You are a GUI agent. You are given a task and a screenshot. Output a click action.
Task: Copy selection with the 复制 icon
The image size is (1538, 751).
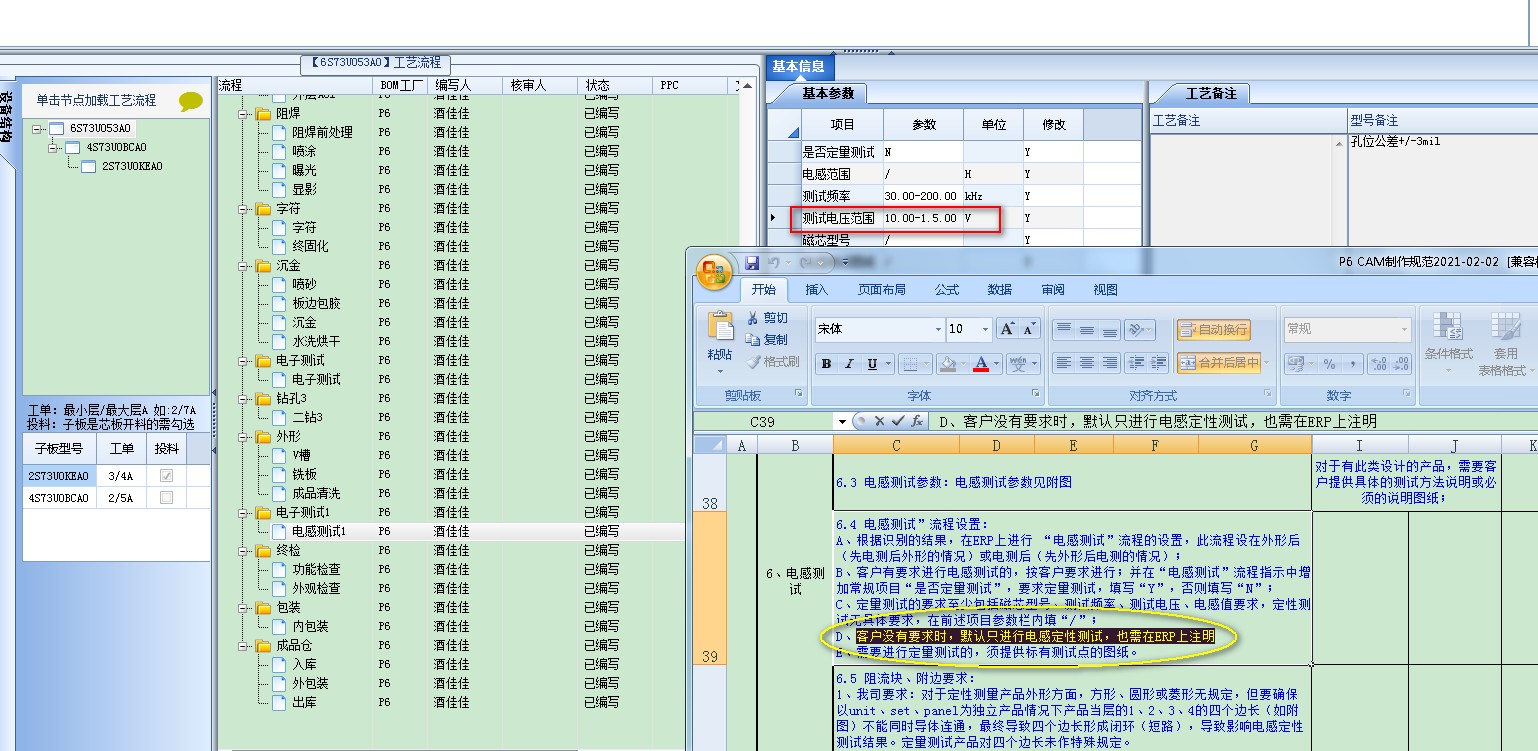(x=768, y=340)
